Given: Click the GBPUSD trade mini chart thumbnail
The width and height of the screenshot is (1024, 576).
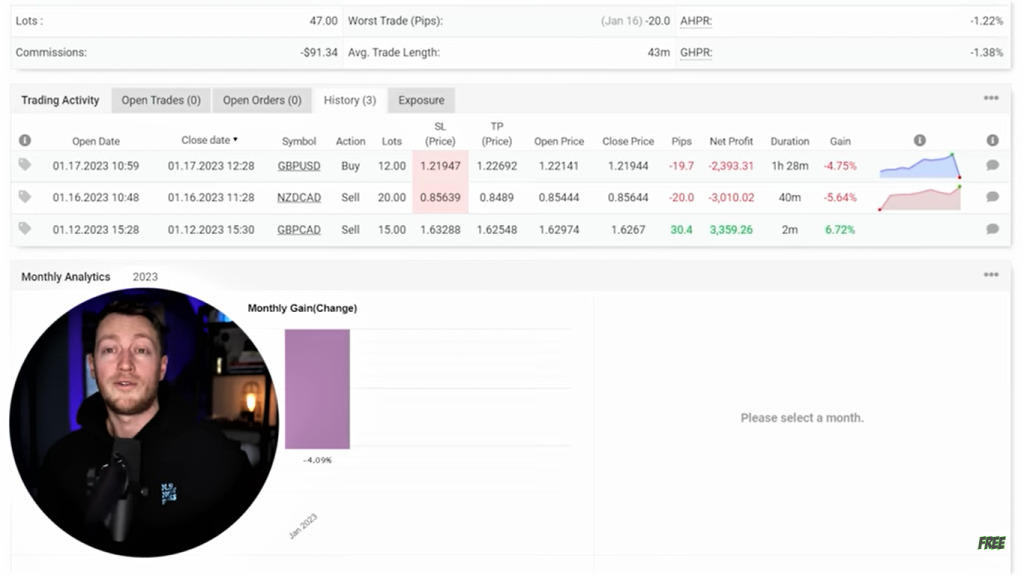Looking at the screenshot, I should pos(919,166).
